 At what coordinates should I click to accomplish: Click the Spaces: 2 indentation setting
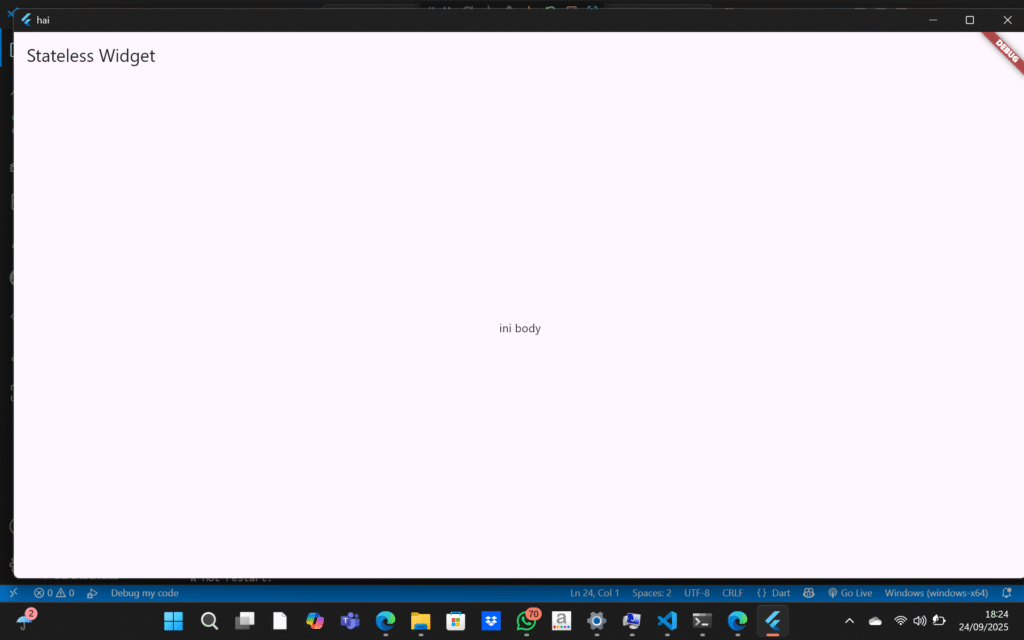point(652,593)
